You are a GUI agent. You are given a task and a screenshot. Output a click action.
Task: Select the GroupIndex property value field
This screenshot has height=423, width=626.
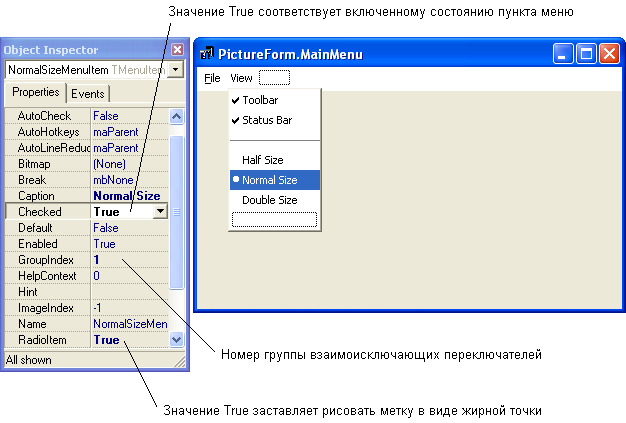130,259
